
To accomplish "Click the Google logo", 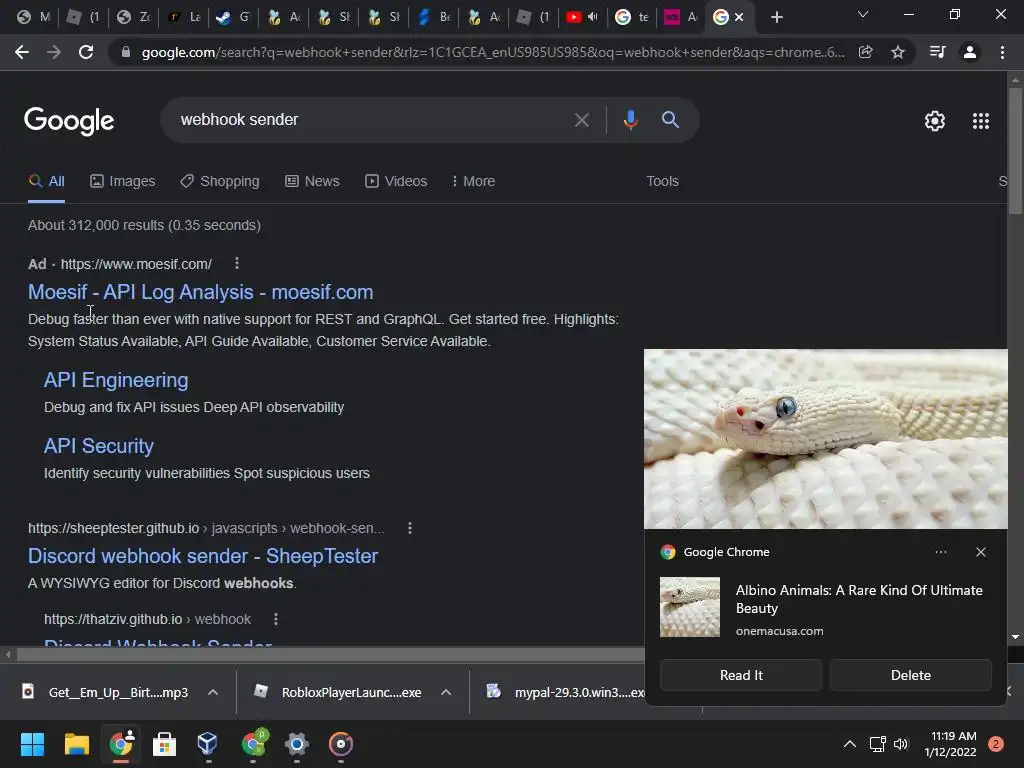I will 69,121.
